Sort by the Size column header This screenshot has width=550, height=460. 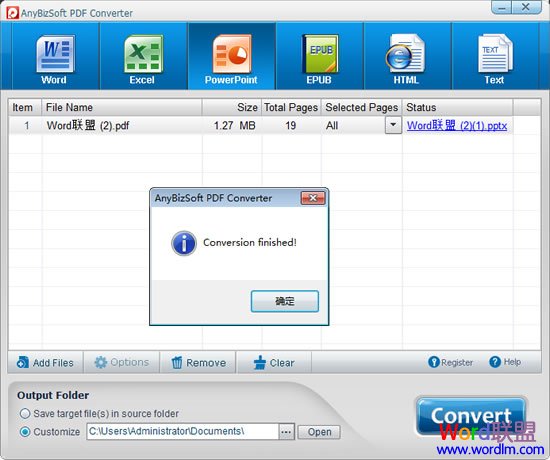(x=232, y=107)
